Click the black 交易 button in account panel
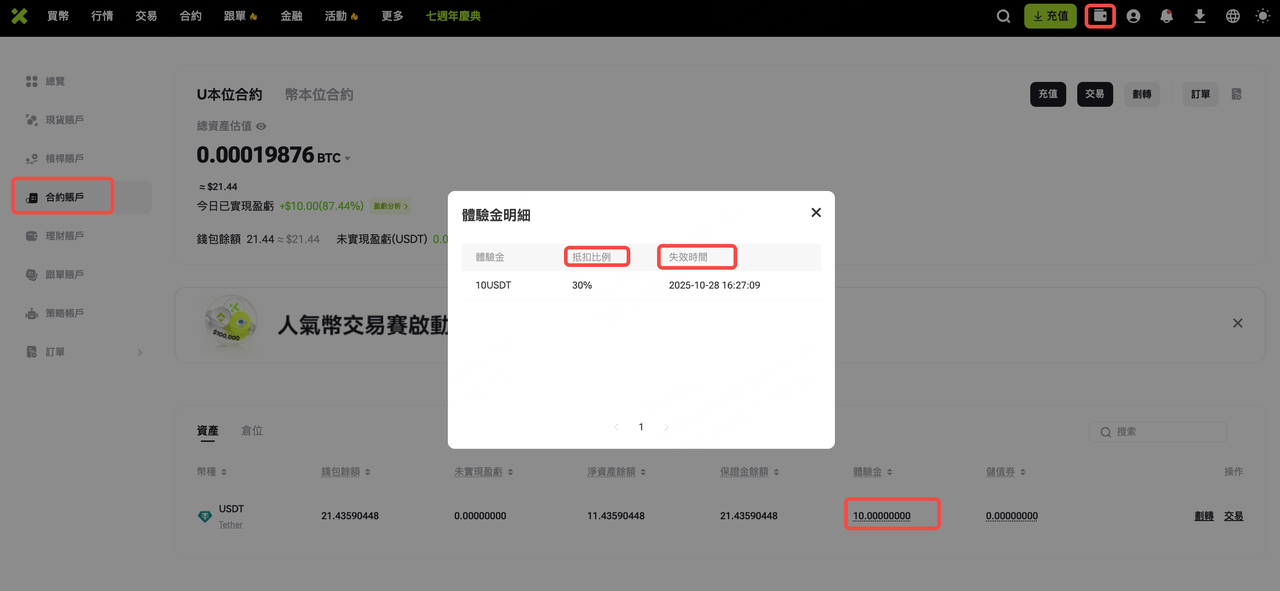 [1095, 94]
